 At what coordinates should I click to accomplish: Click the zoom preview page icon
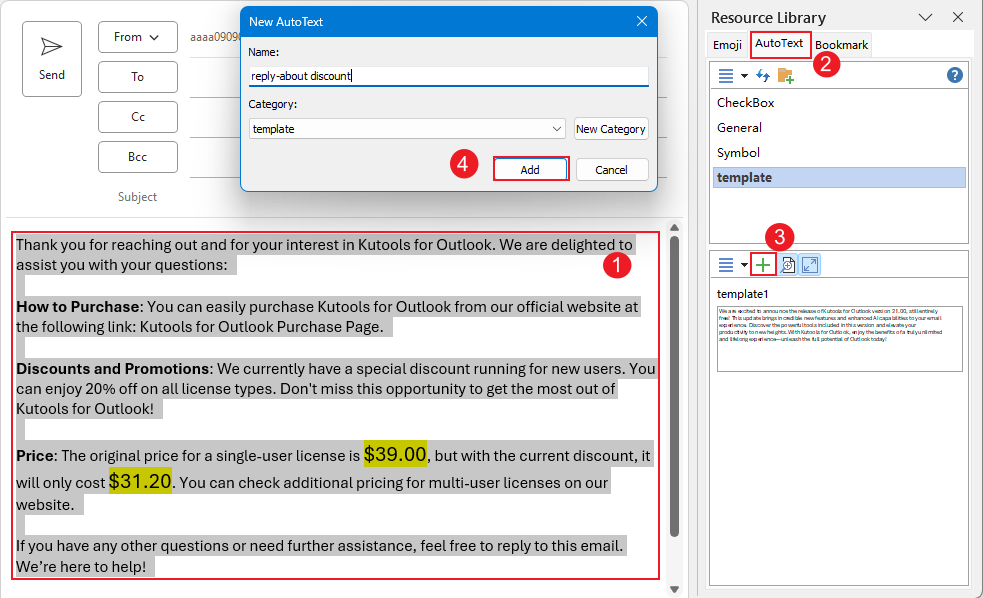(788, 265)
